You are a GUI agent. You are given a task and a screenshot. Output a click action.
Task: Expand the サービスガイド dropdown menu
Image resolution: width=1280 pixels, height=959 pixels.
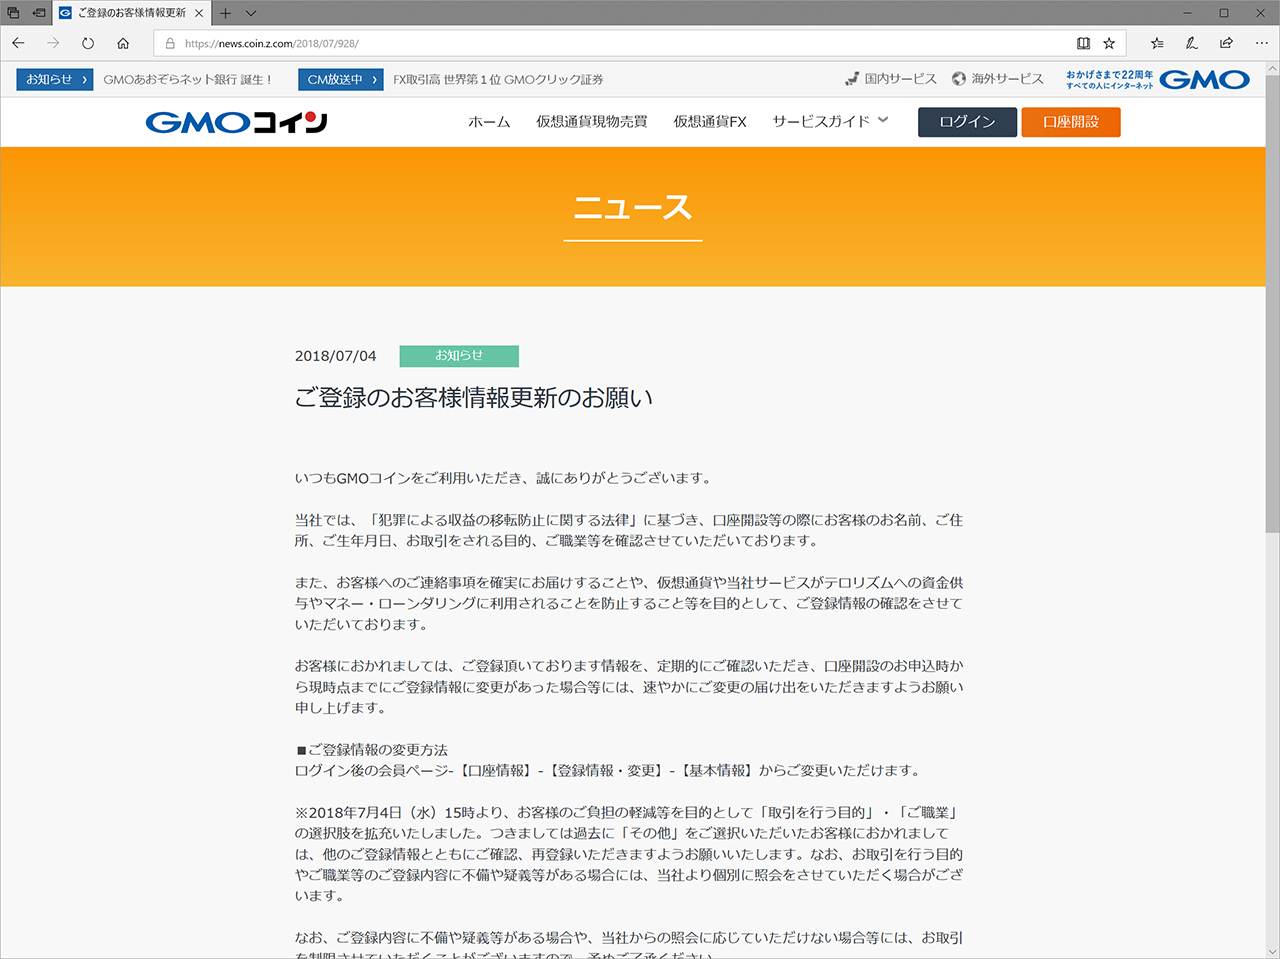pyautogui.click(x=829, y=119)
